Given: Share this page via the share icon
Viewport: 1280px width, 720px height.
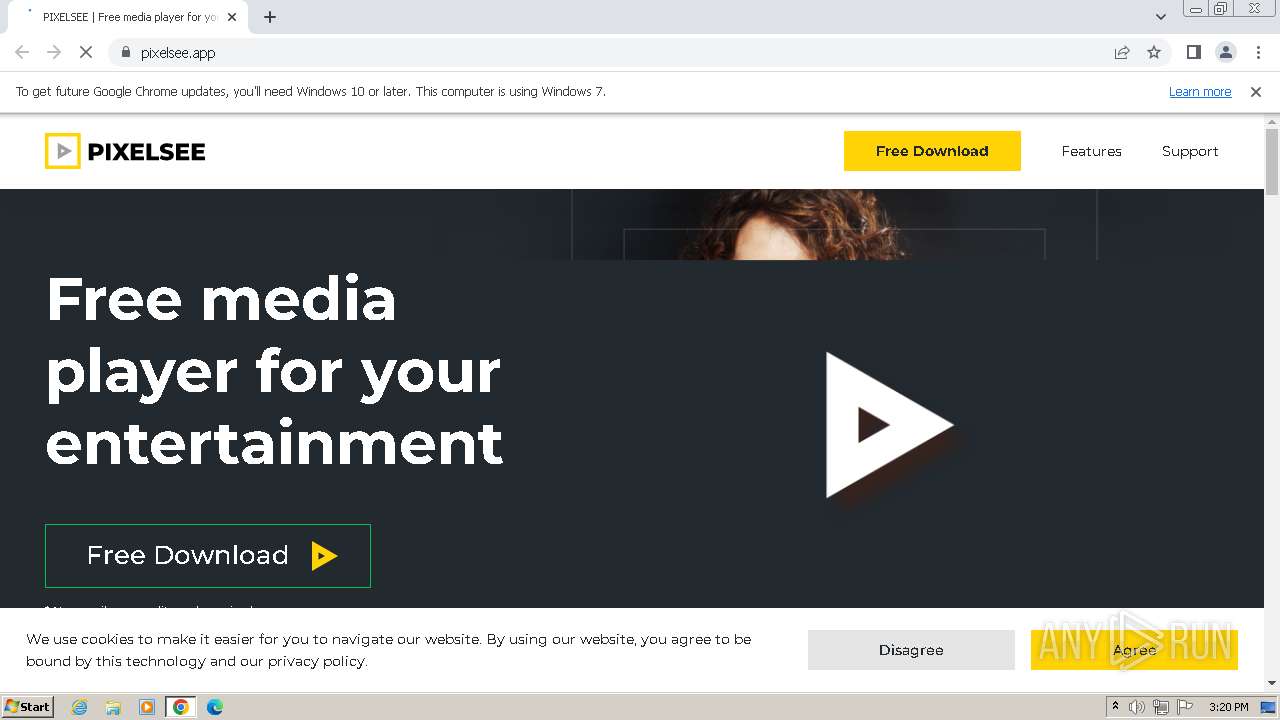Looking at the screenshot, I should pyautogui.click(x=1122, y=53).
